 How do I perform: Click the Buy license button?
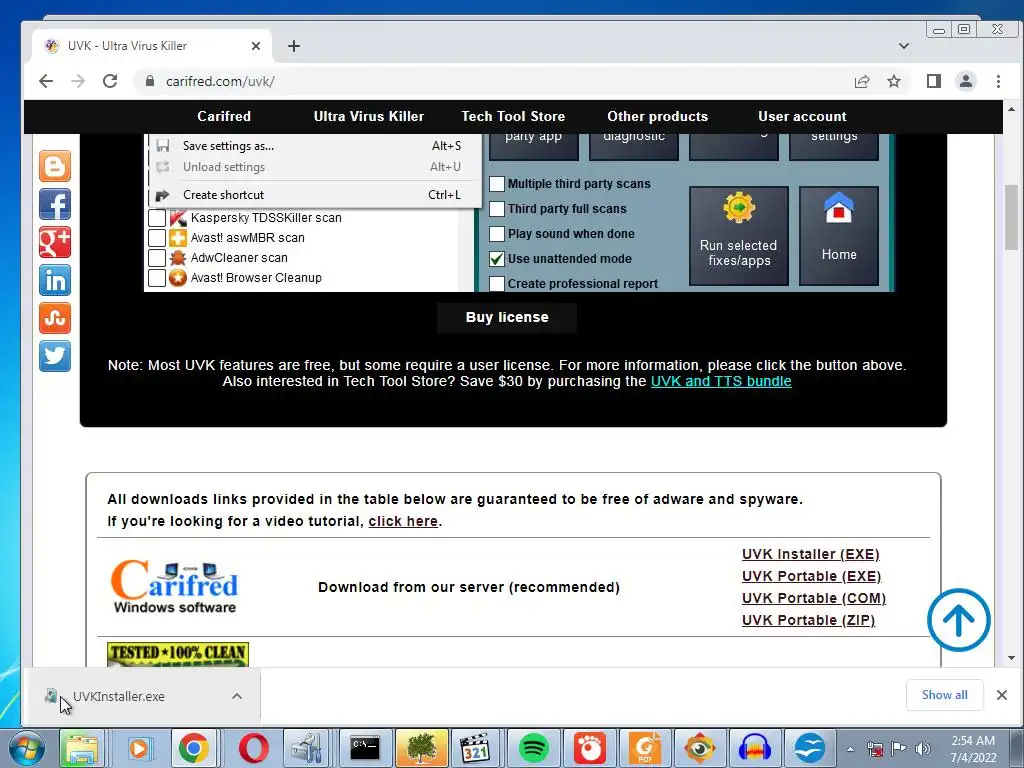pyautogui.click(x=507, y=317)
